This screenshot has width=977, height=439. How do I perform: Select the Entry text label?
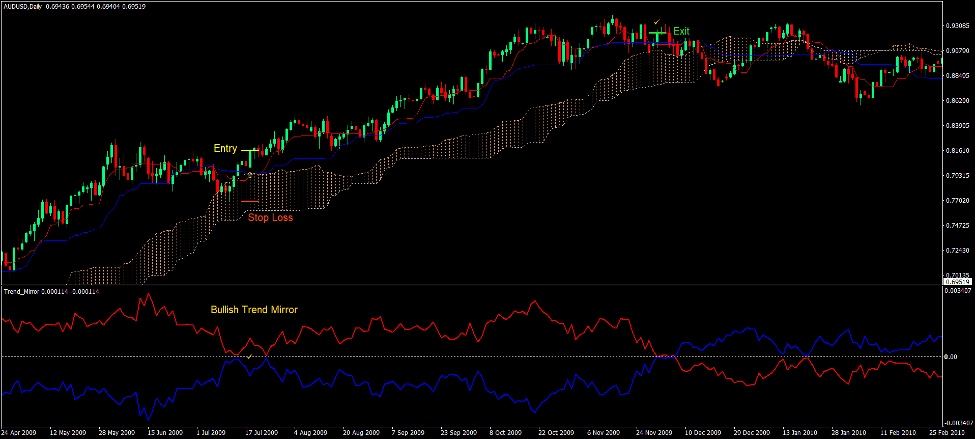tap(225, 148)
